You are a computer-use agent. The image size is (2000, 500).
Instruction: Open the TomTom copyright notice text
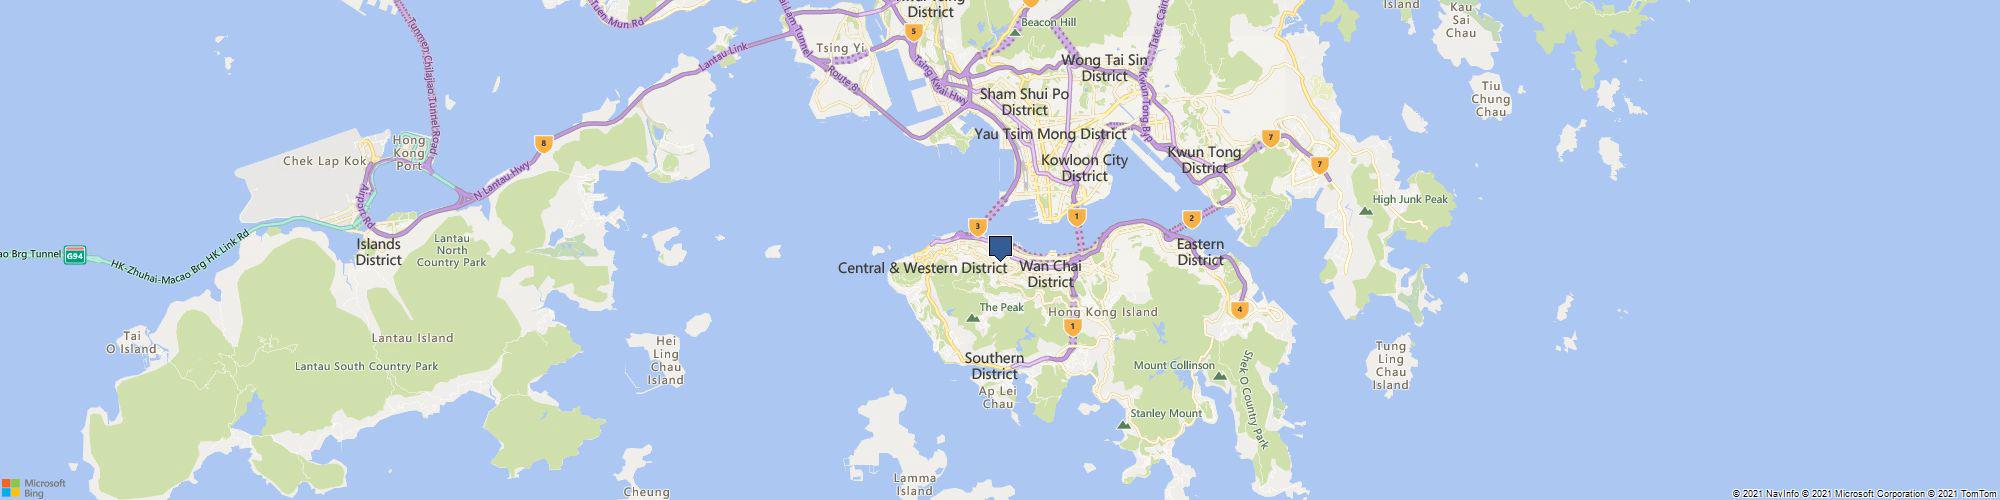[x=1965, y=494]
